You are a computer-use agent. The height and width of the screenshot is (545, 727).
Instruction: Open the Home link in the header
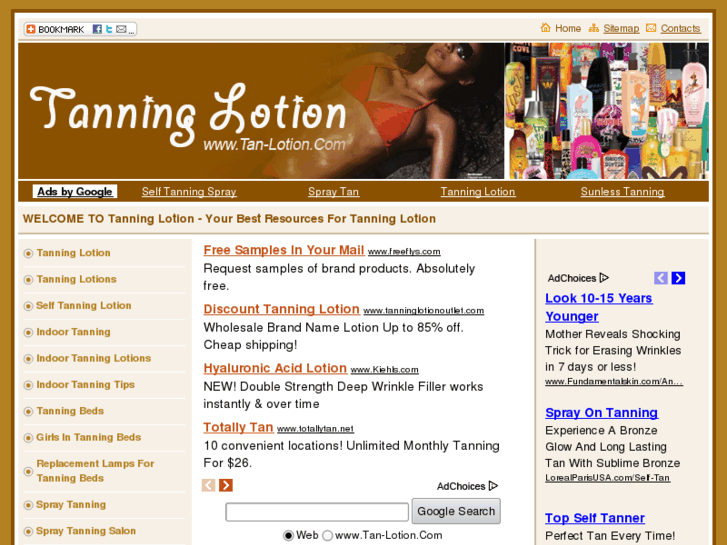coord(568,28)
